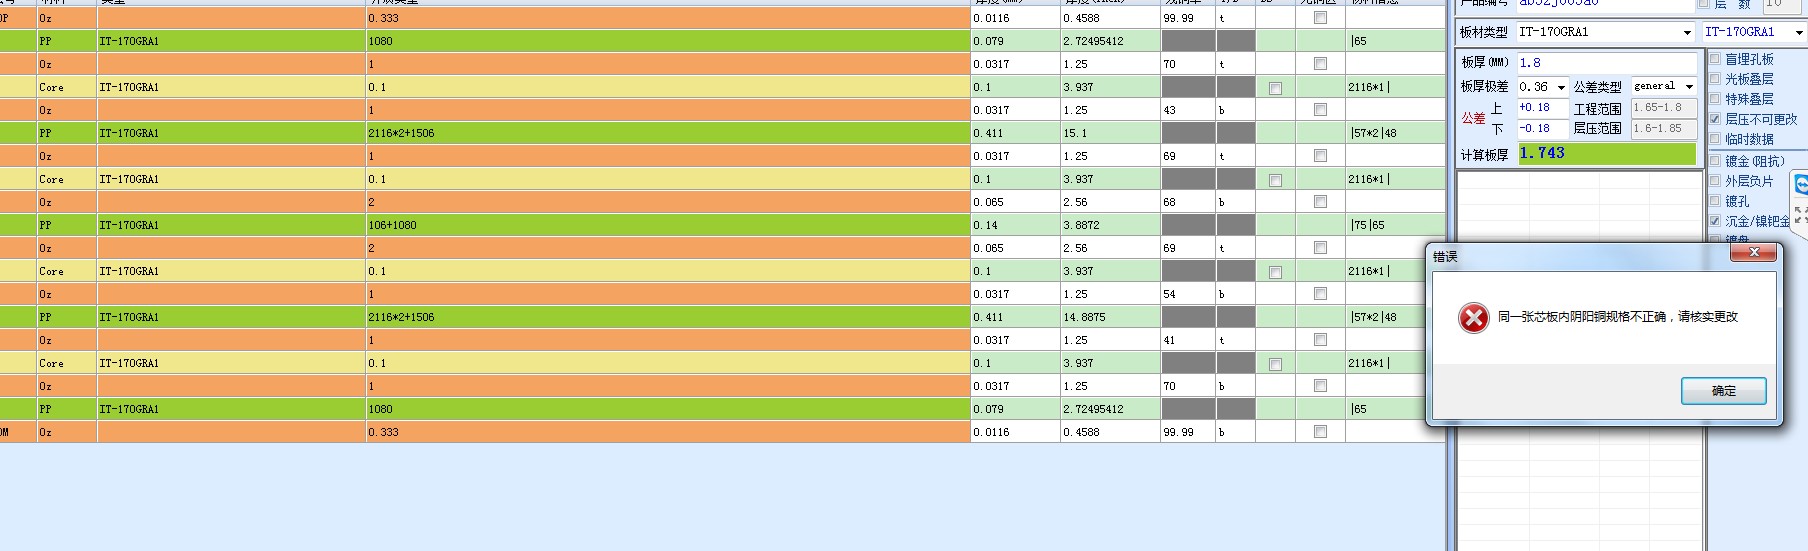
Task: Confirm the error with the 确定 button
Action: 1723,391
